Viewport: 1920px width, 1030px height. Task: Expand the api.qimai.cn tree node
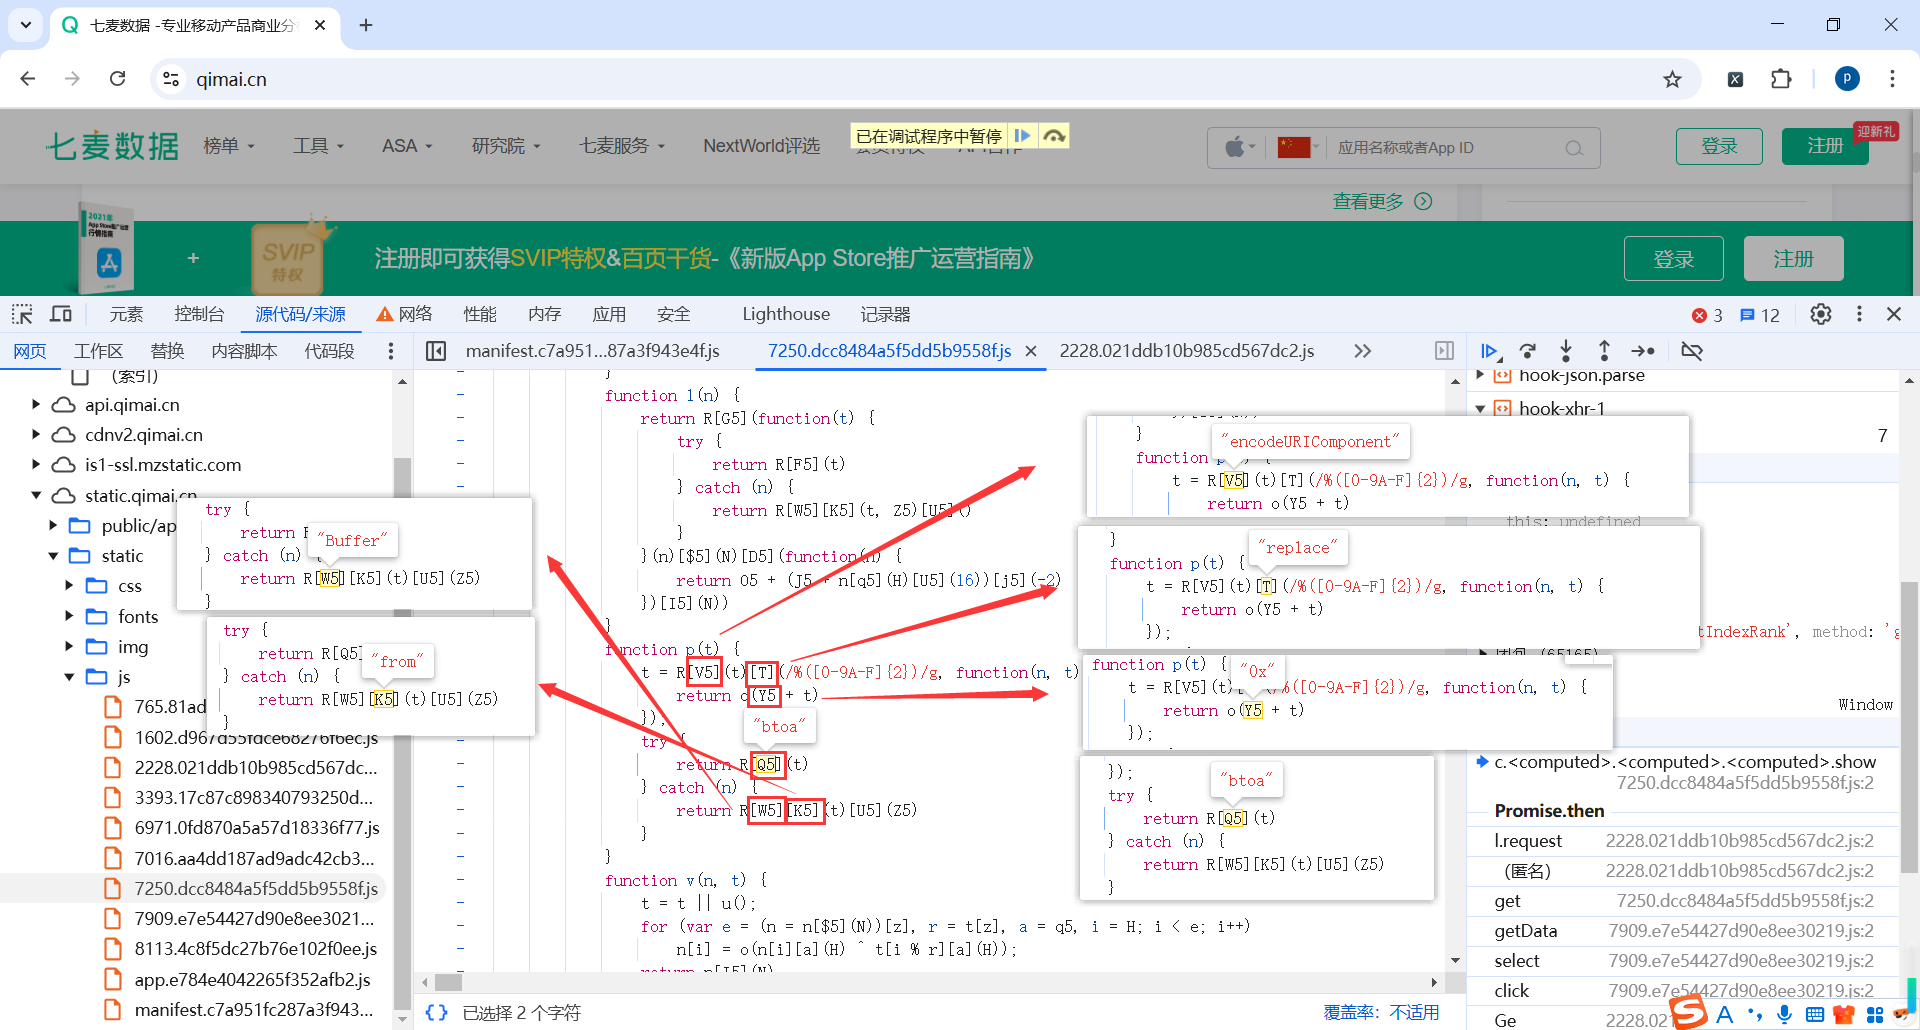point(36,405)
